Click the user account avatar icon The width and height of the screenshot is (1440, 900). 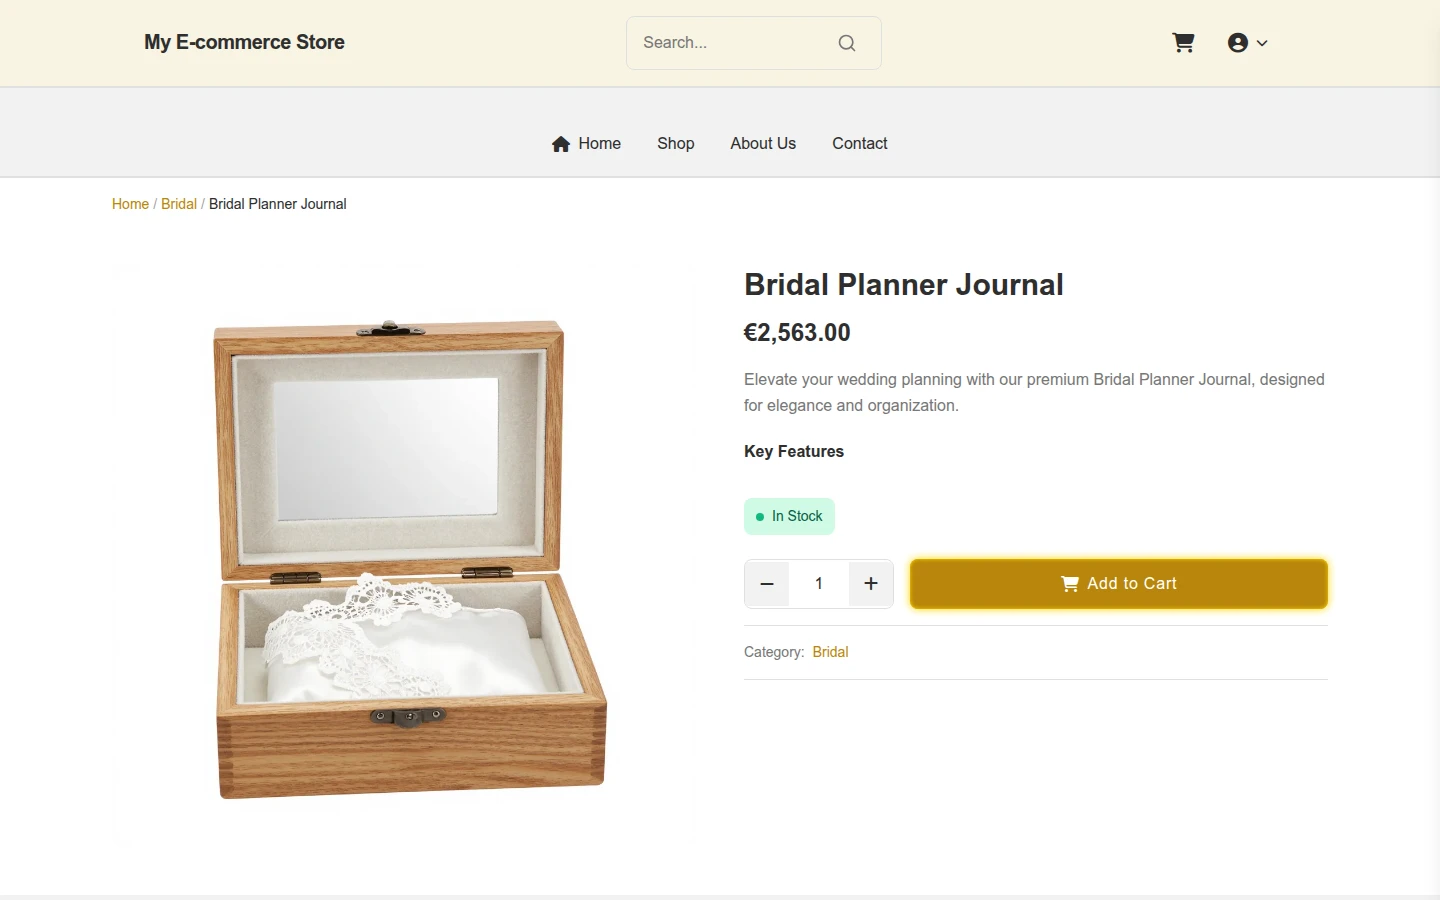pos(1238,43)
